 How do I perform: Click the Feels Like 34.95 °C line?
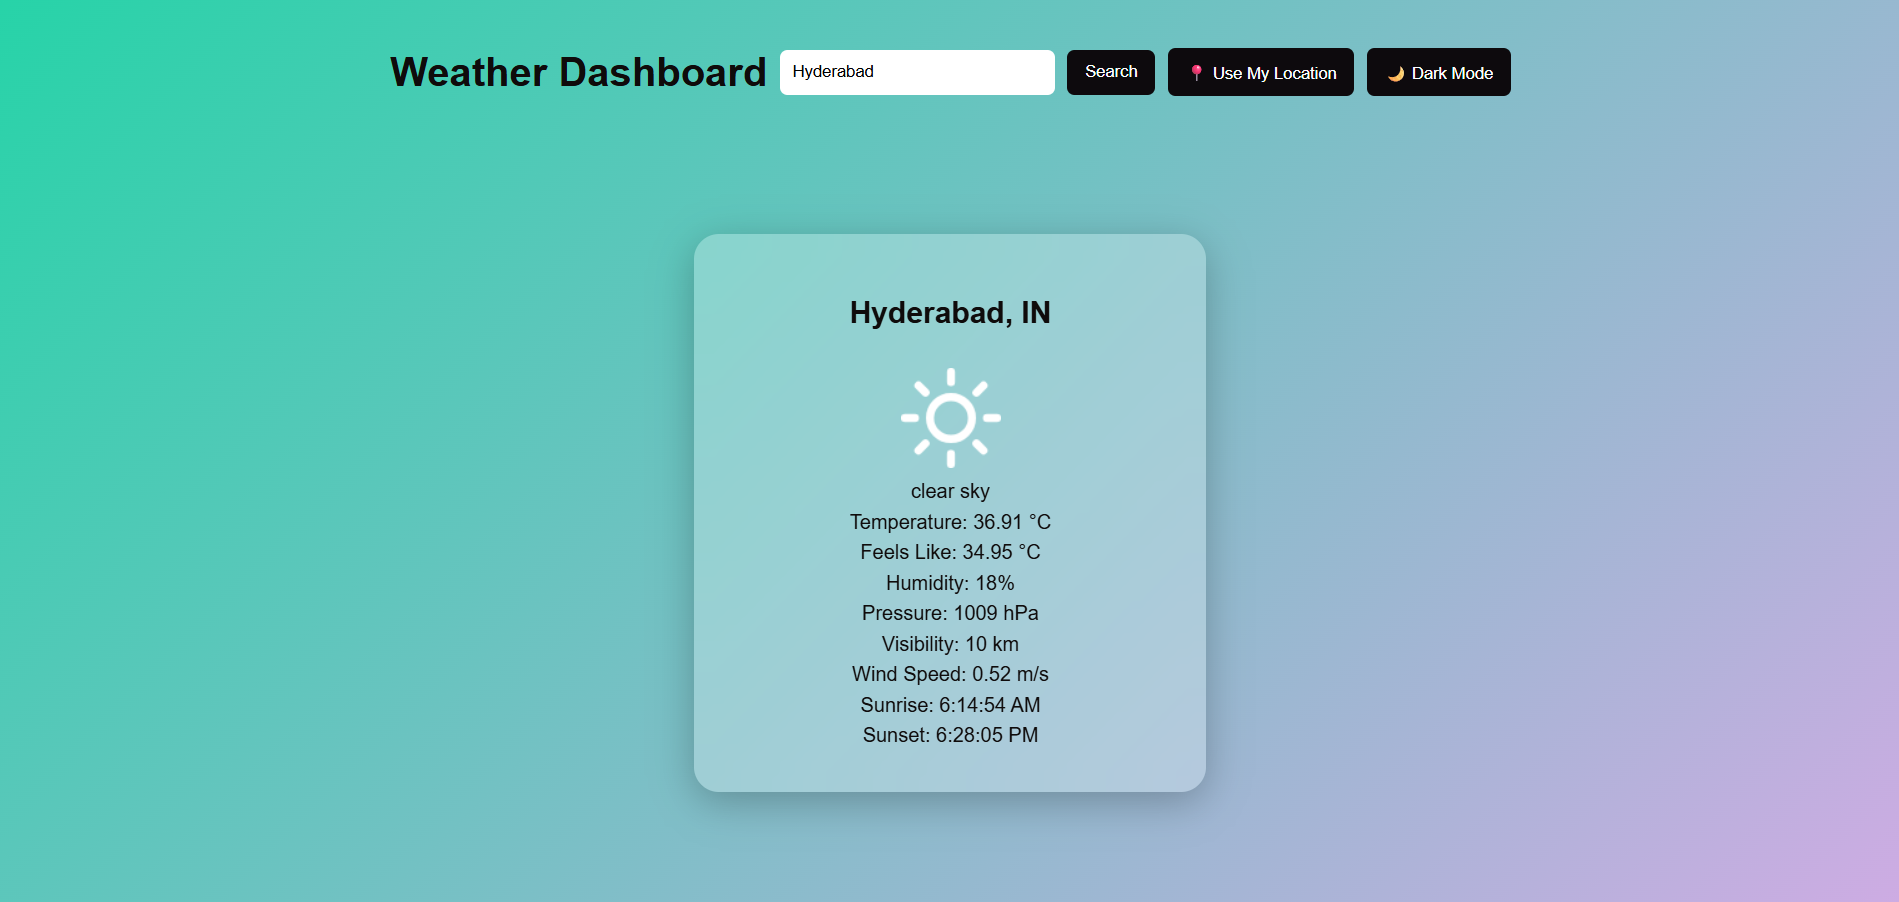tap(950, 552)
